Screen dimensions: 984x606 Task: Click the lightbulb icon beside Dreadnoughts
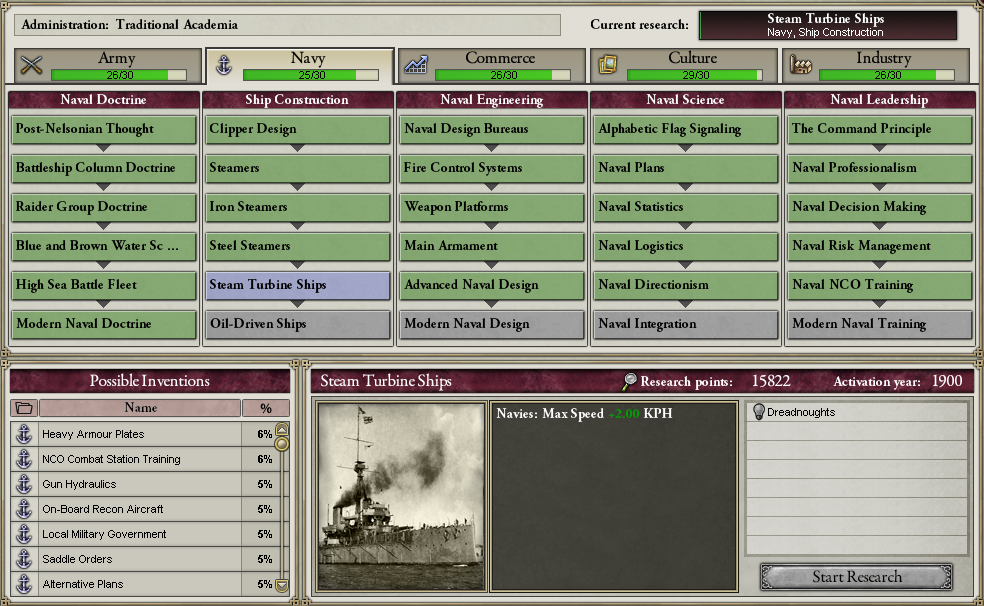(x=758, y=412)
